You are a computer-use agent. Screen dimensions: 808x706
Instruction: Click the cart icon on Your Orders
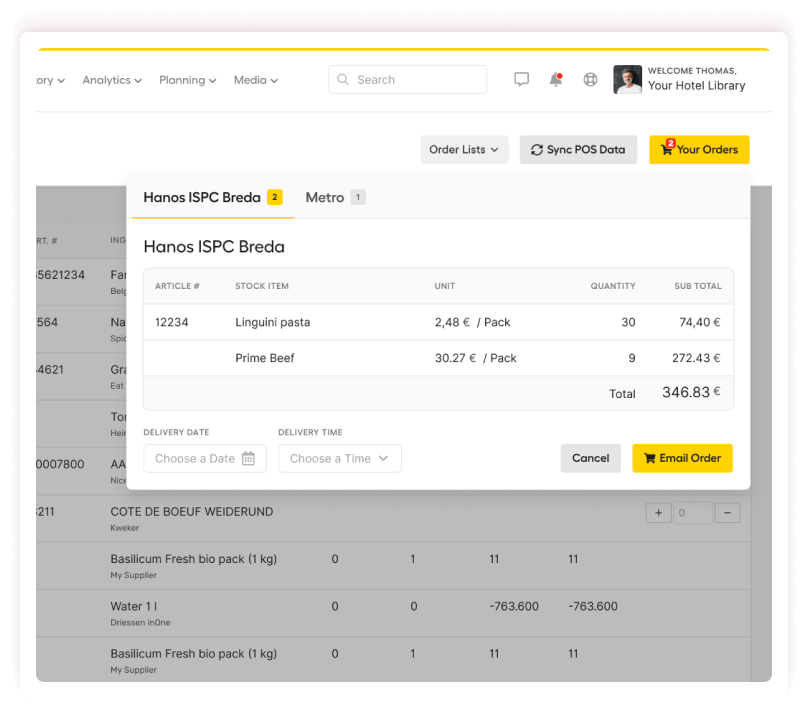[x=666, y=149]
